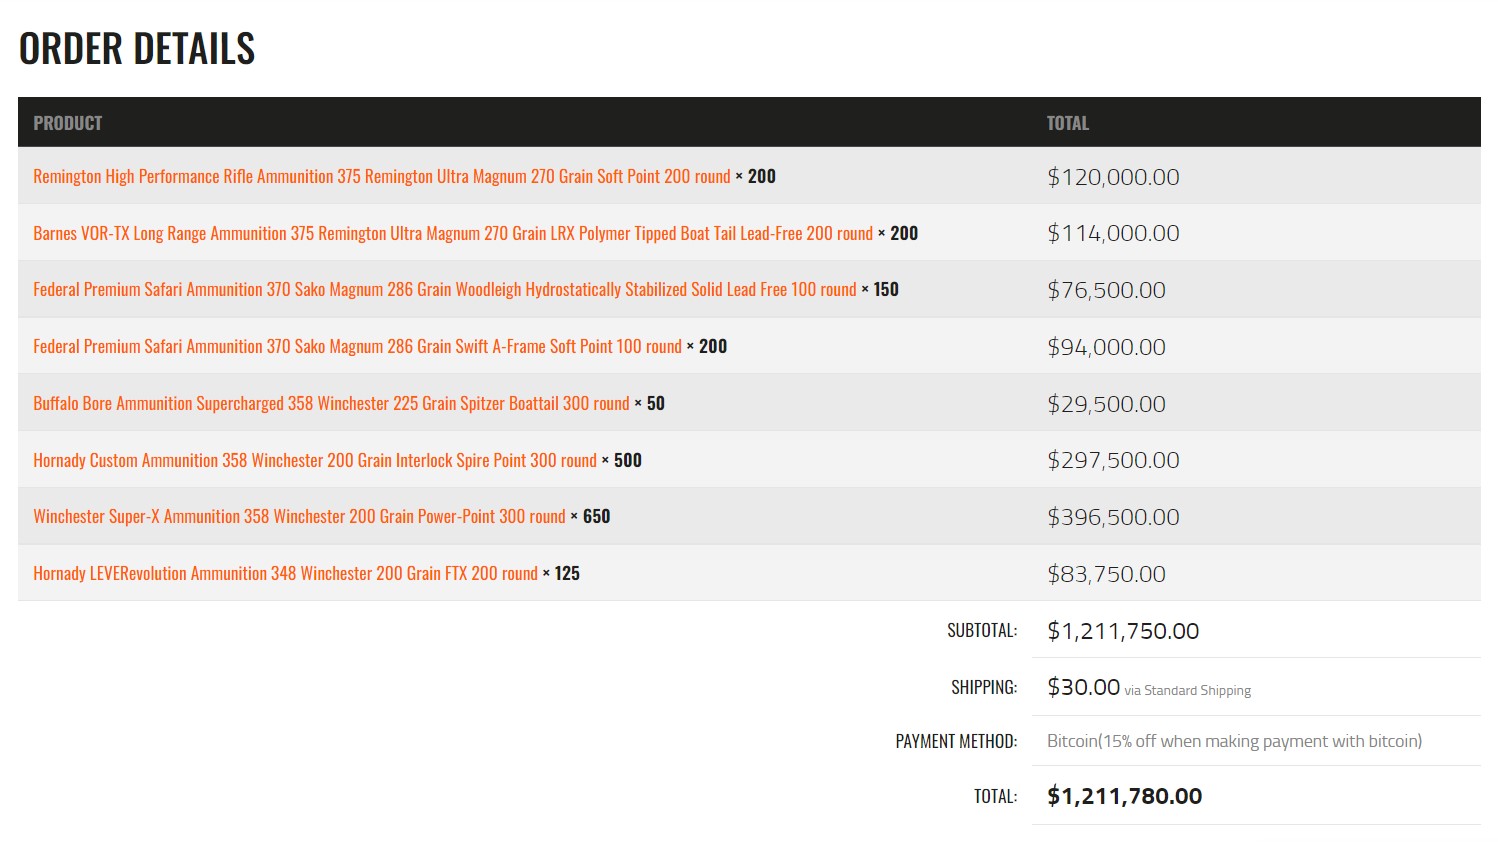
Task: Open the Remington High Performance Rifle Ammunition link
Action: click(x=381, y=177)
